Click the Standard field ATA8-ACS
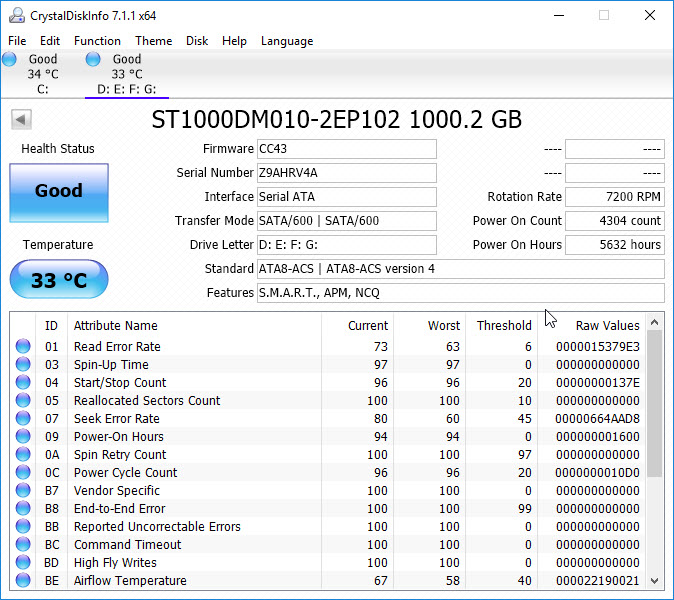Viewport: 674px width, 600px height. click(461, 269)
